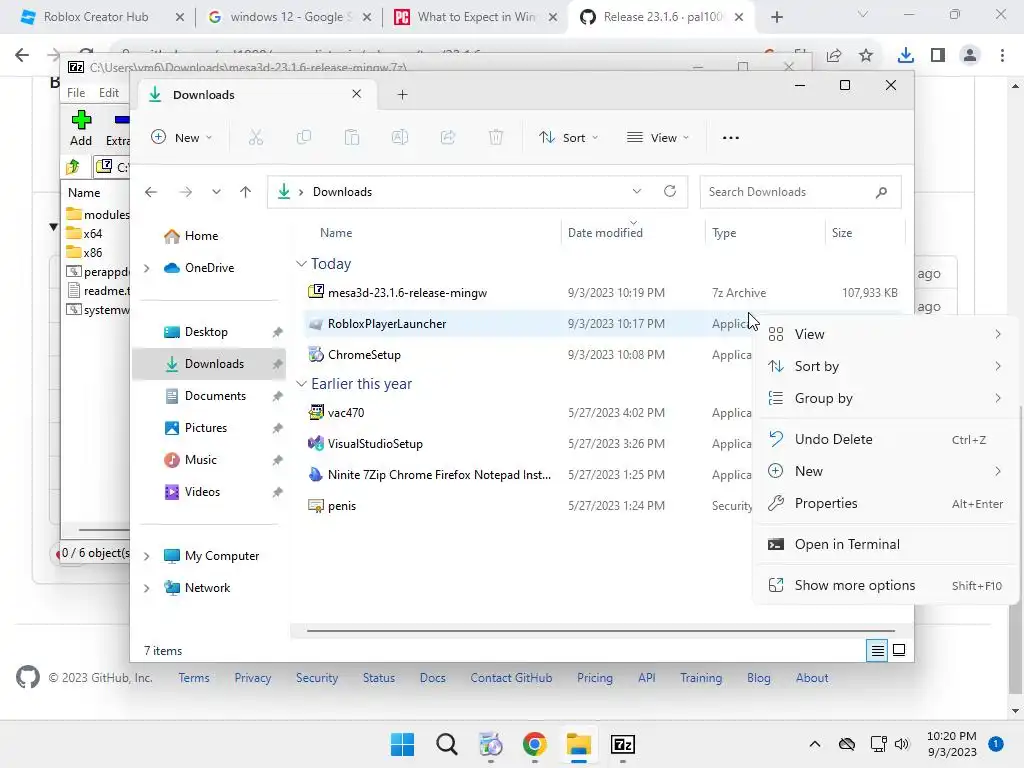Open the Sort dropdown in Explorer toolbar
Viewport: 1024px width, 768px height.
568,138
